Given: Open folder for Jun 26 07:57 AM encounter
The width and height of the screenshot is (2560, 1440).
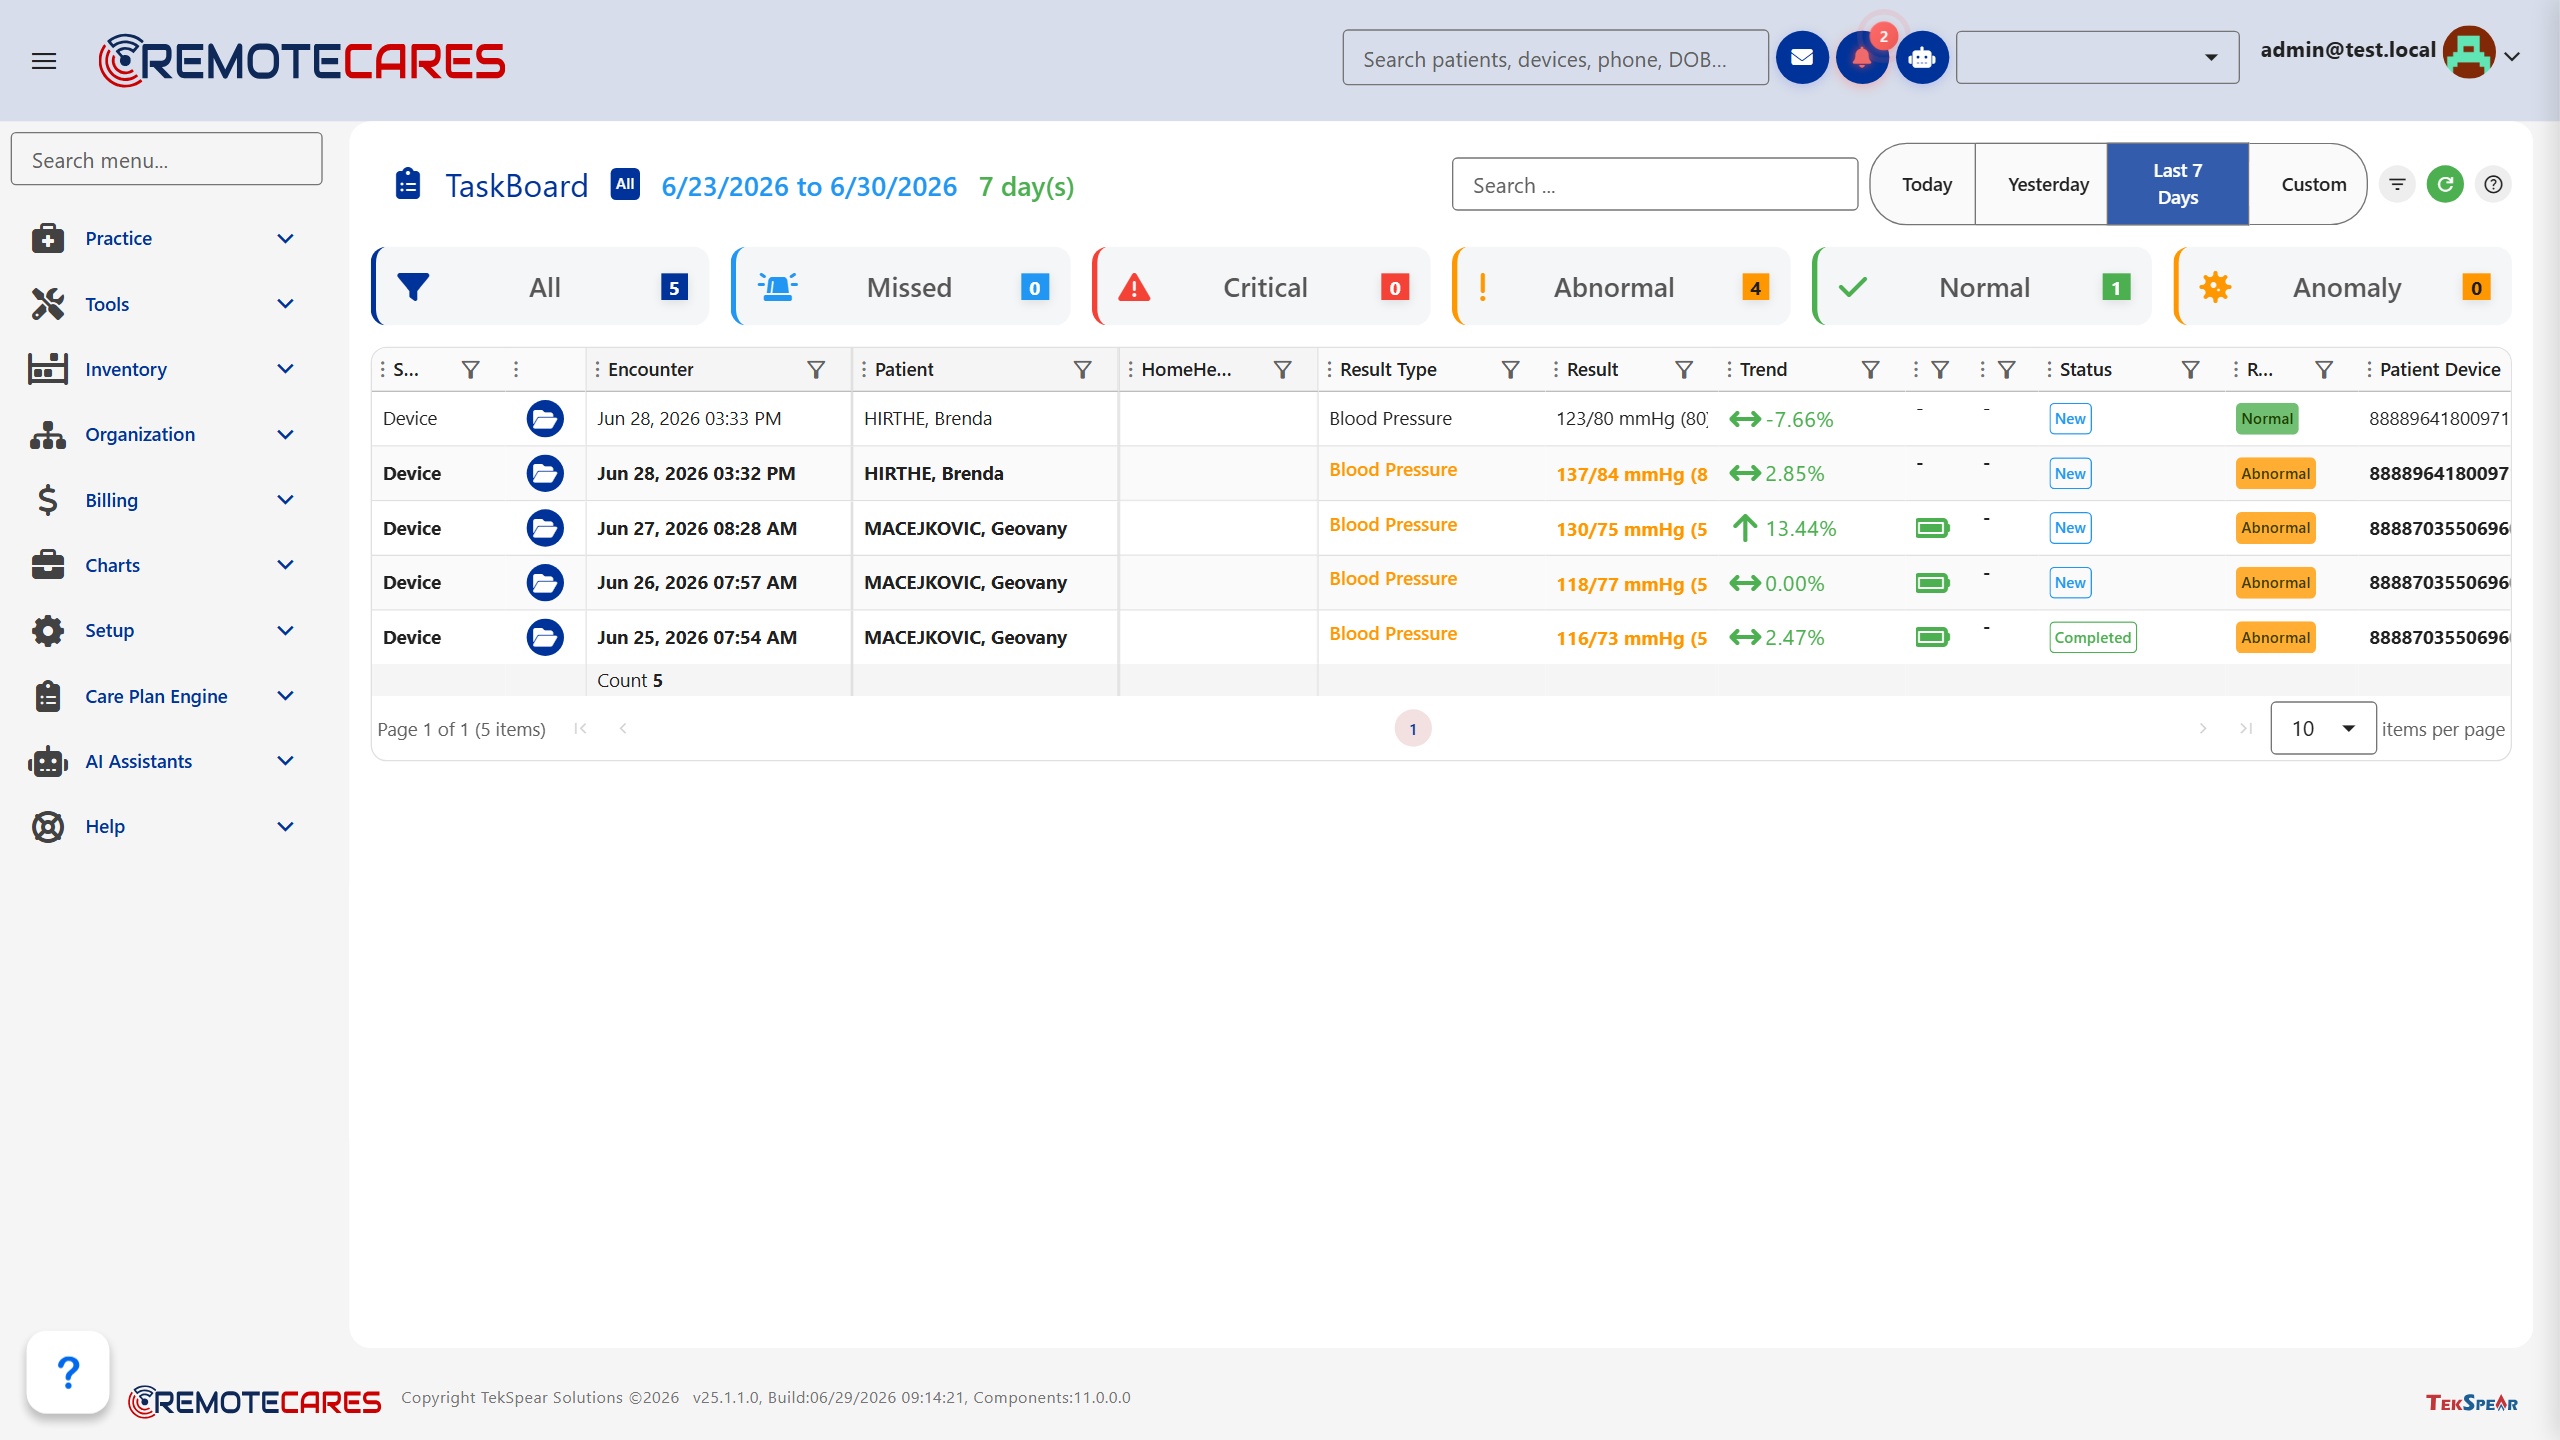Looking at the screenshot, I should click(x=544, y=582).
